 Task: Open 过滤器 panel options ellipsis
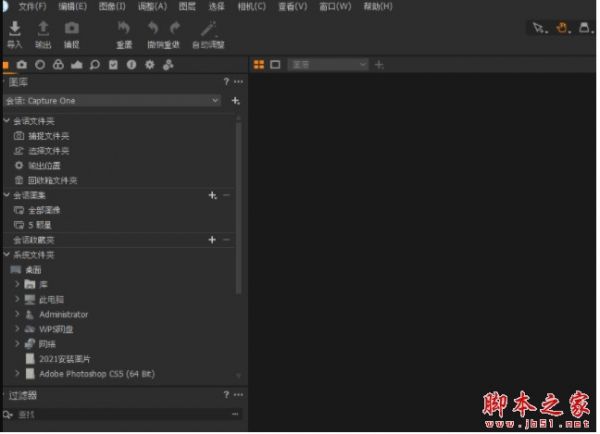pyautogui.click(x=238, y=395)
